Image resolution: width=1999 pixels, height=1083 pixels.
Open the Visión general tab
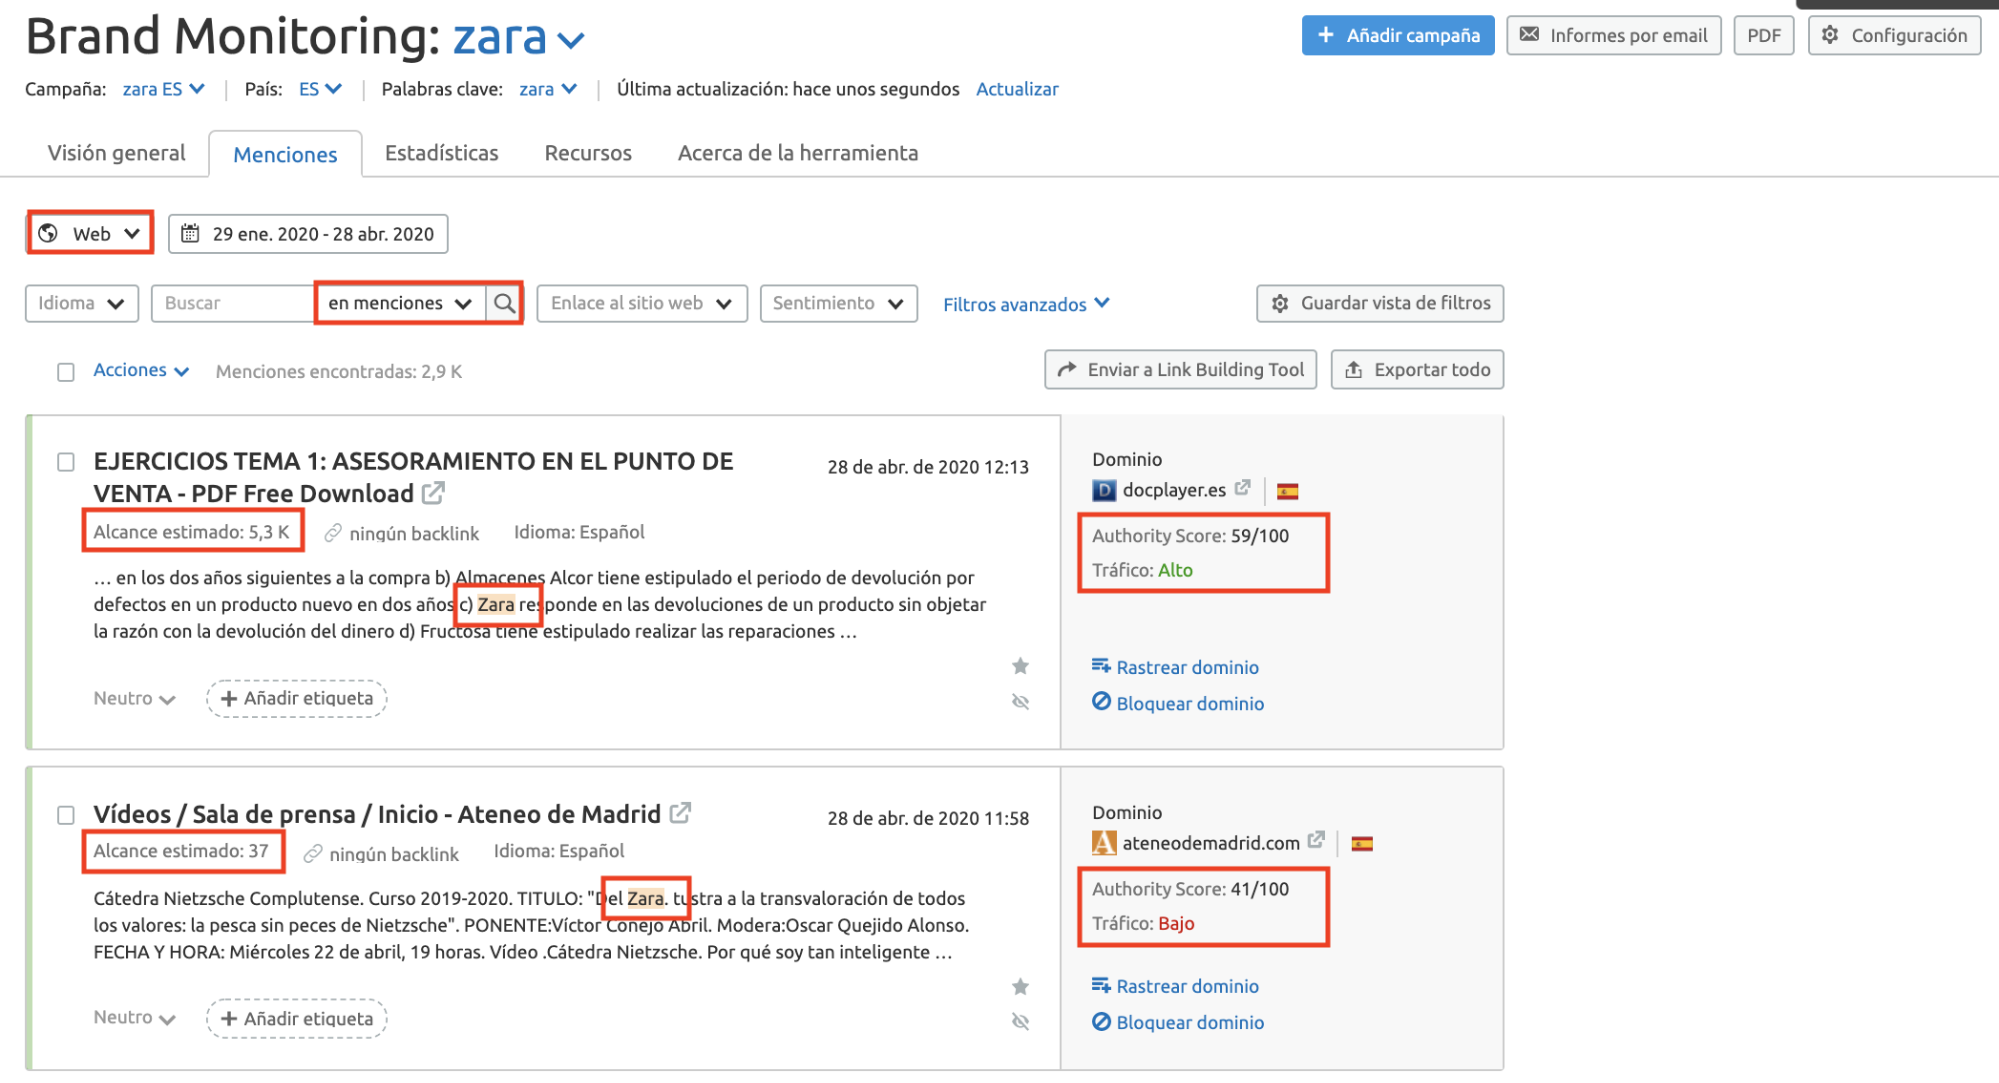click(116, 153)
